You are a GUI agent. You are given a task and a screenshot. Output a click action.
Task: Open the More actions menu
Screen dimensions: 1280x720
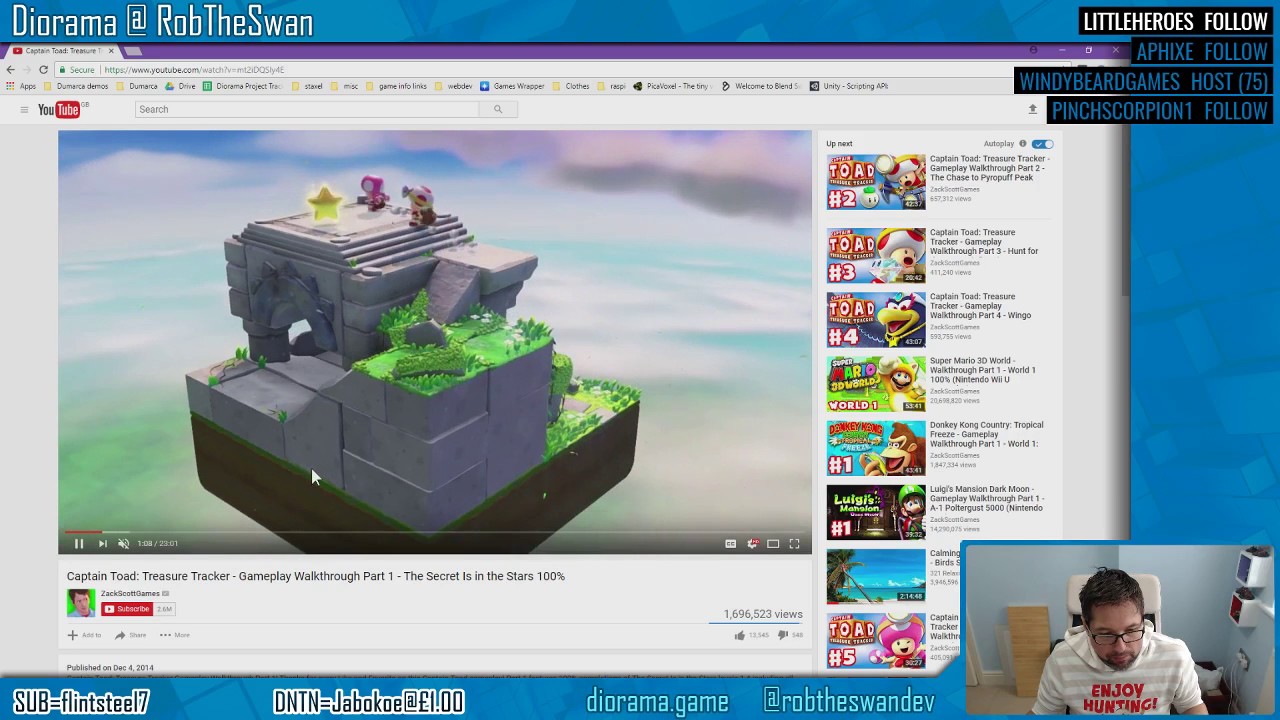[x=174, y=635]
